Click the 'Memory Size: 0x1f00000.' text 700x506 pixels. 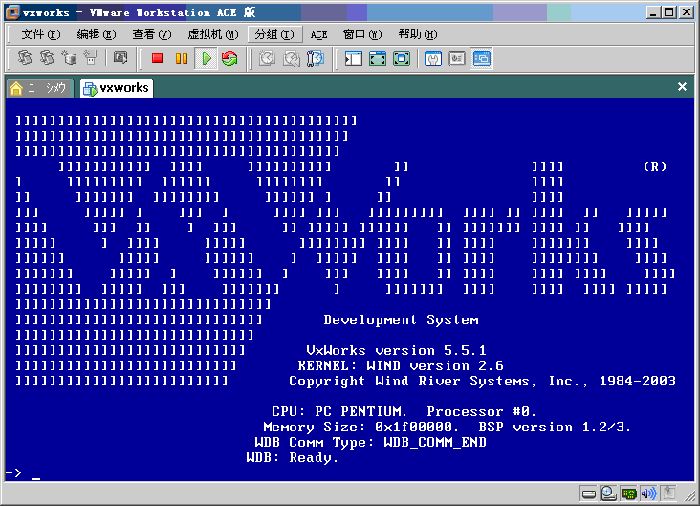point(361,427)
